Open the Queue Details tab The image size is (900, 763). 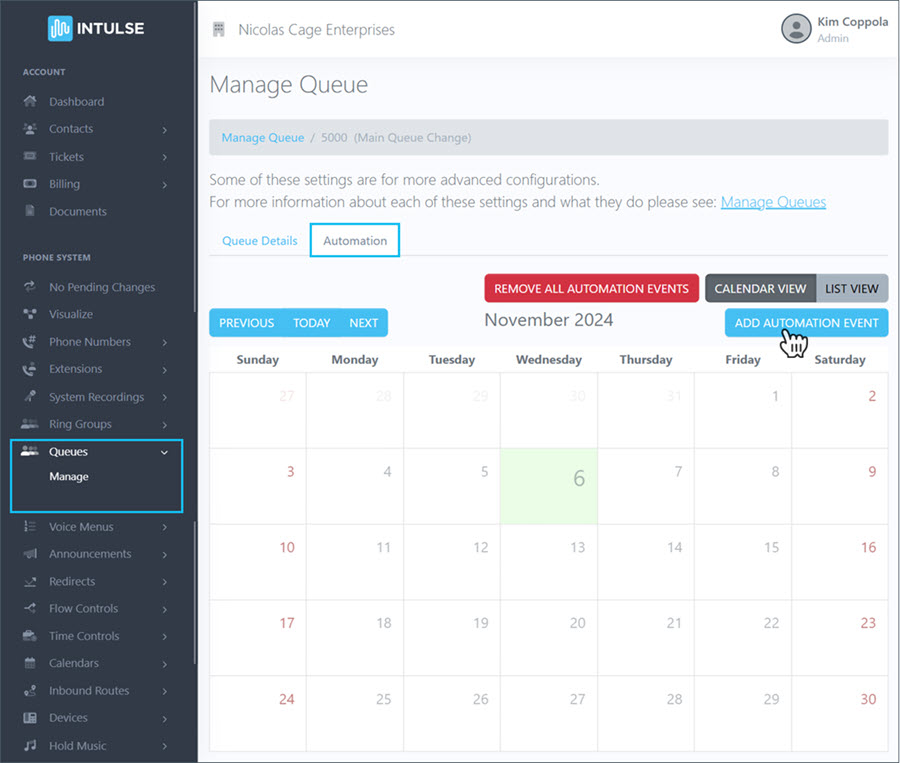click(x=259, y=241)
